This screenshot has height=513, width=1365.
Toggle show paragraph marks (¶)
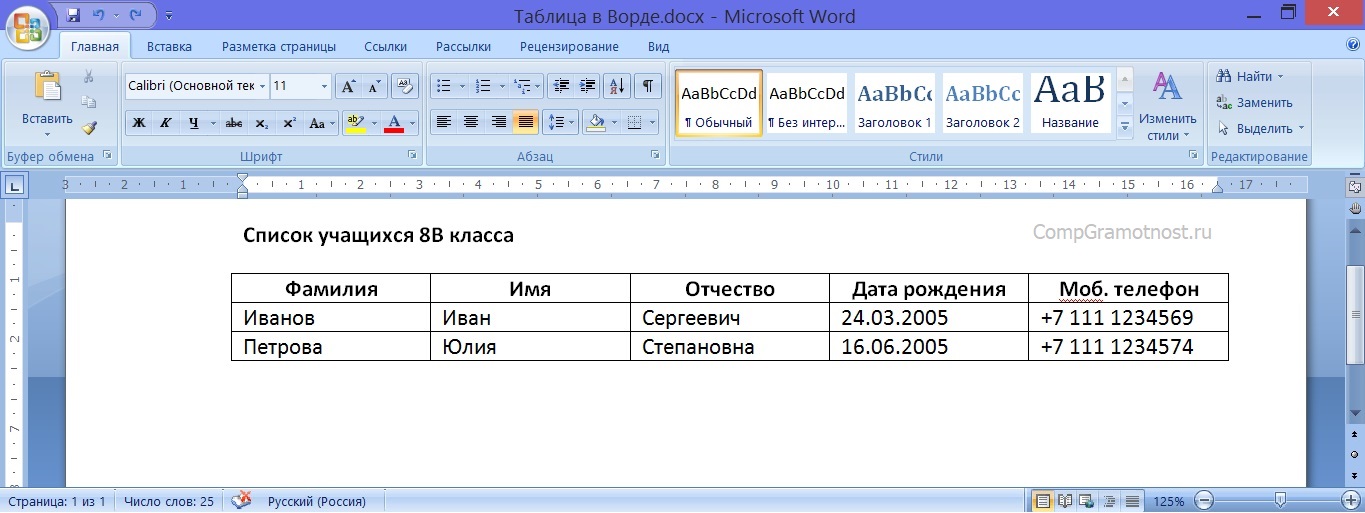pyautogui.click(x=648, y=86)
